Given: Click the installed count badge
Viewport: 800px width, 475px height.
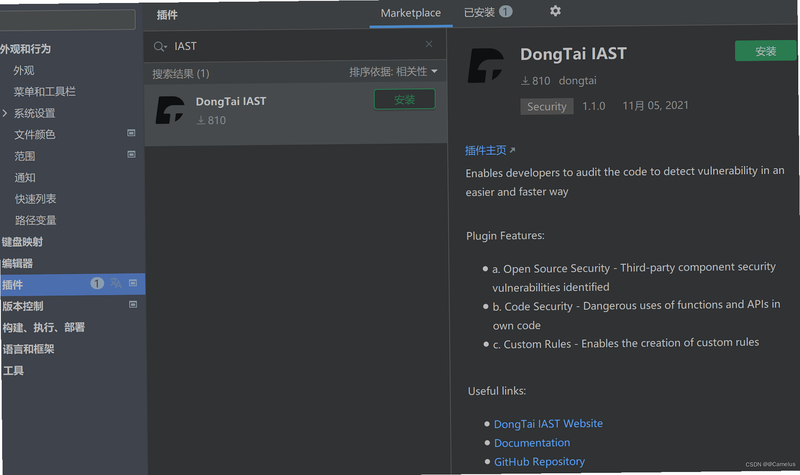Looking at the screenshot, I should (x=505, y=11).
